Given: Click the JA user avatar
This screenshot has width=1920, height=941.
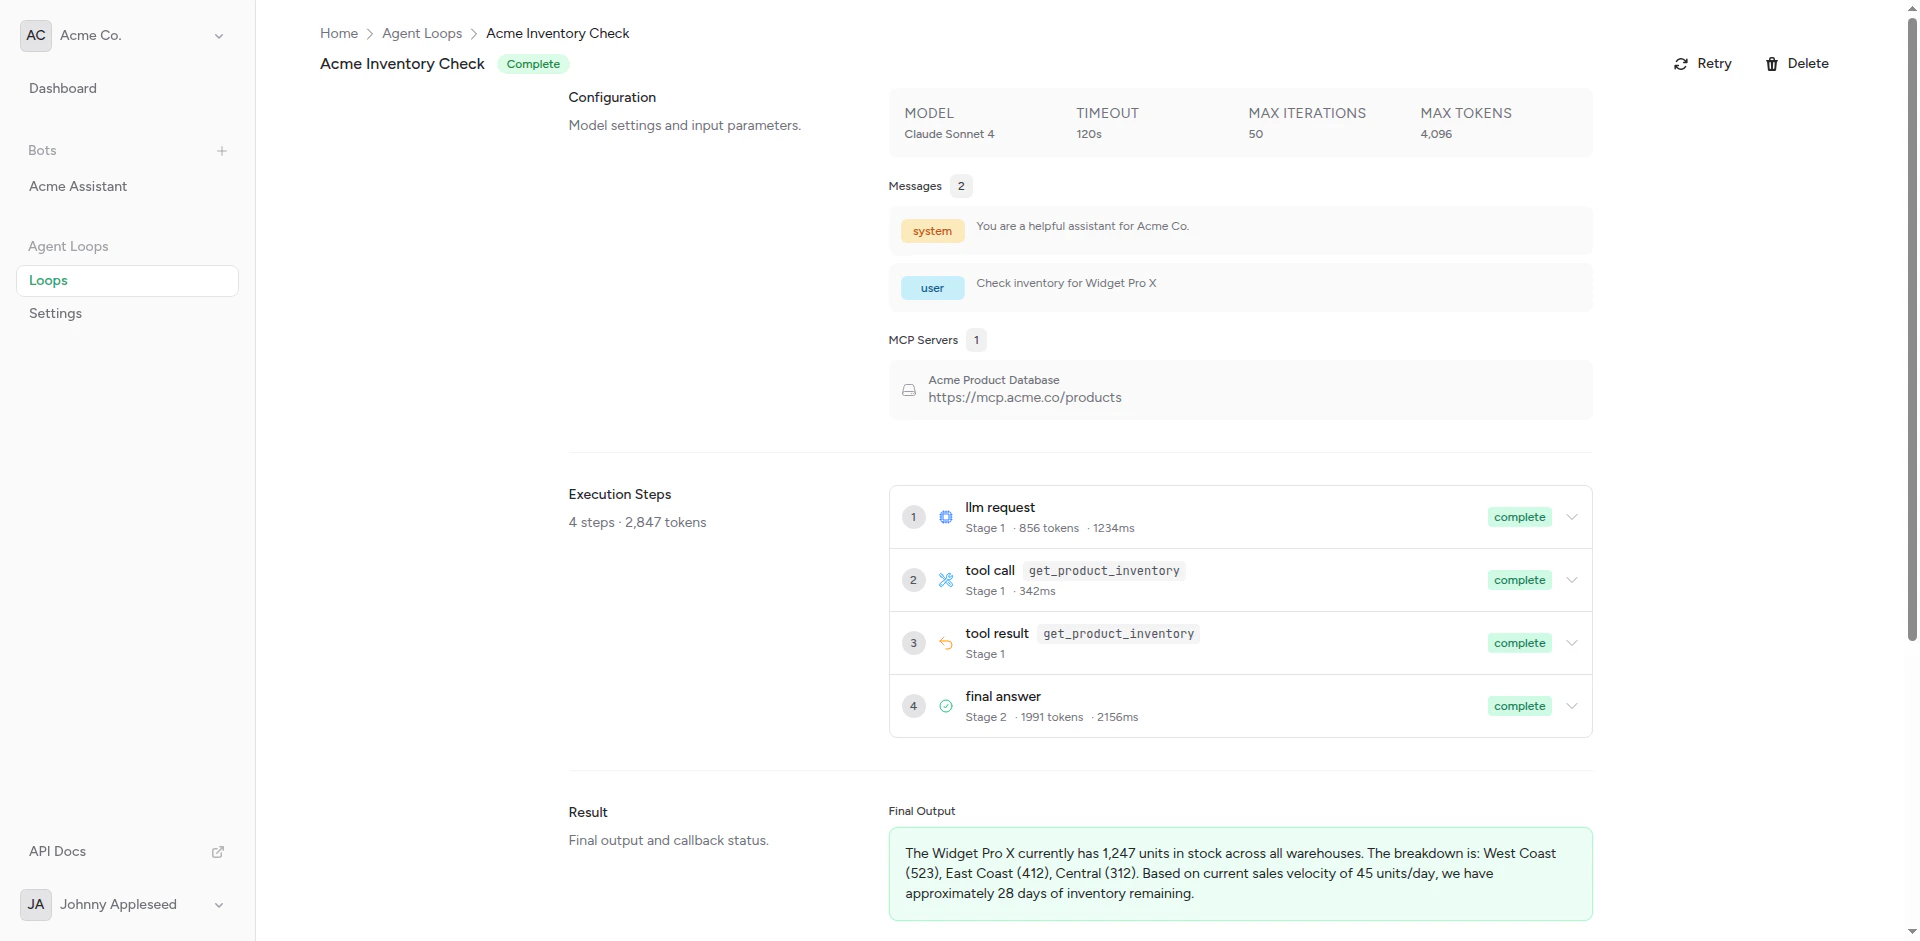Looking at the screenshot, I should (x=36, y=904).
